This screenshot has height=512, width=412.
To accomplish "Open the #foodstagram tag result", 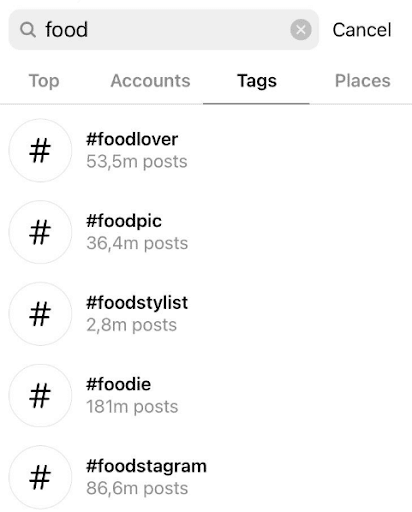I will [206, 477].
